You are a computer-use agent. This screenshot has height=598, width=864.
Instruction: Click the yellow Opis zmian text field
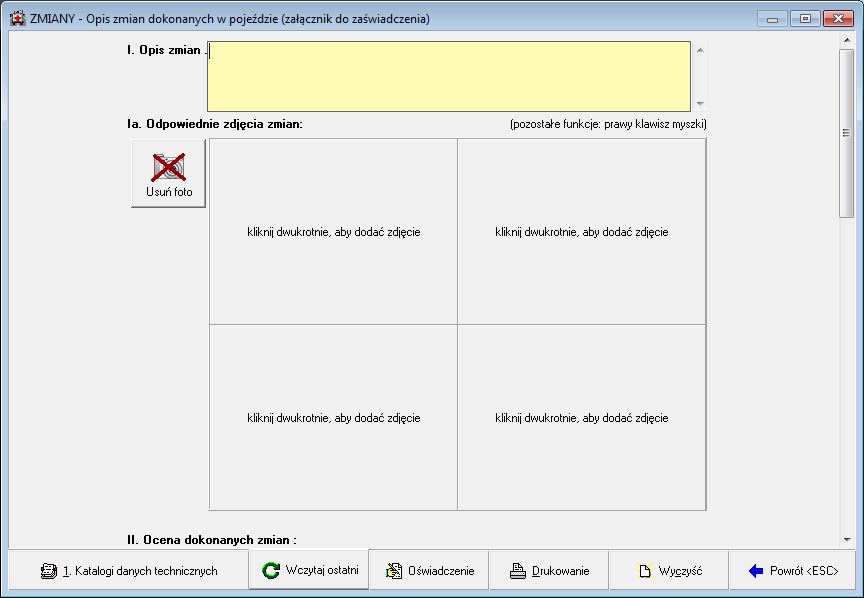point(448,76)
